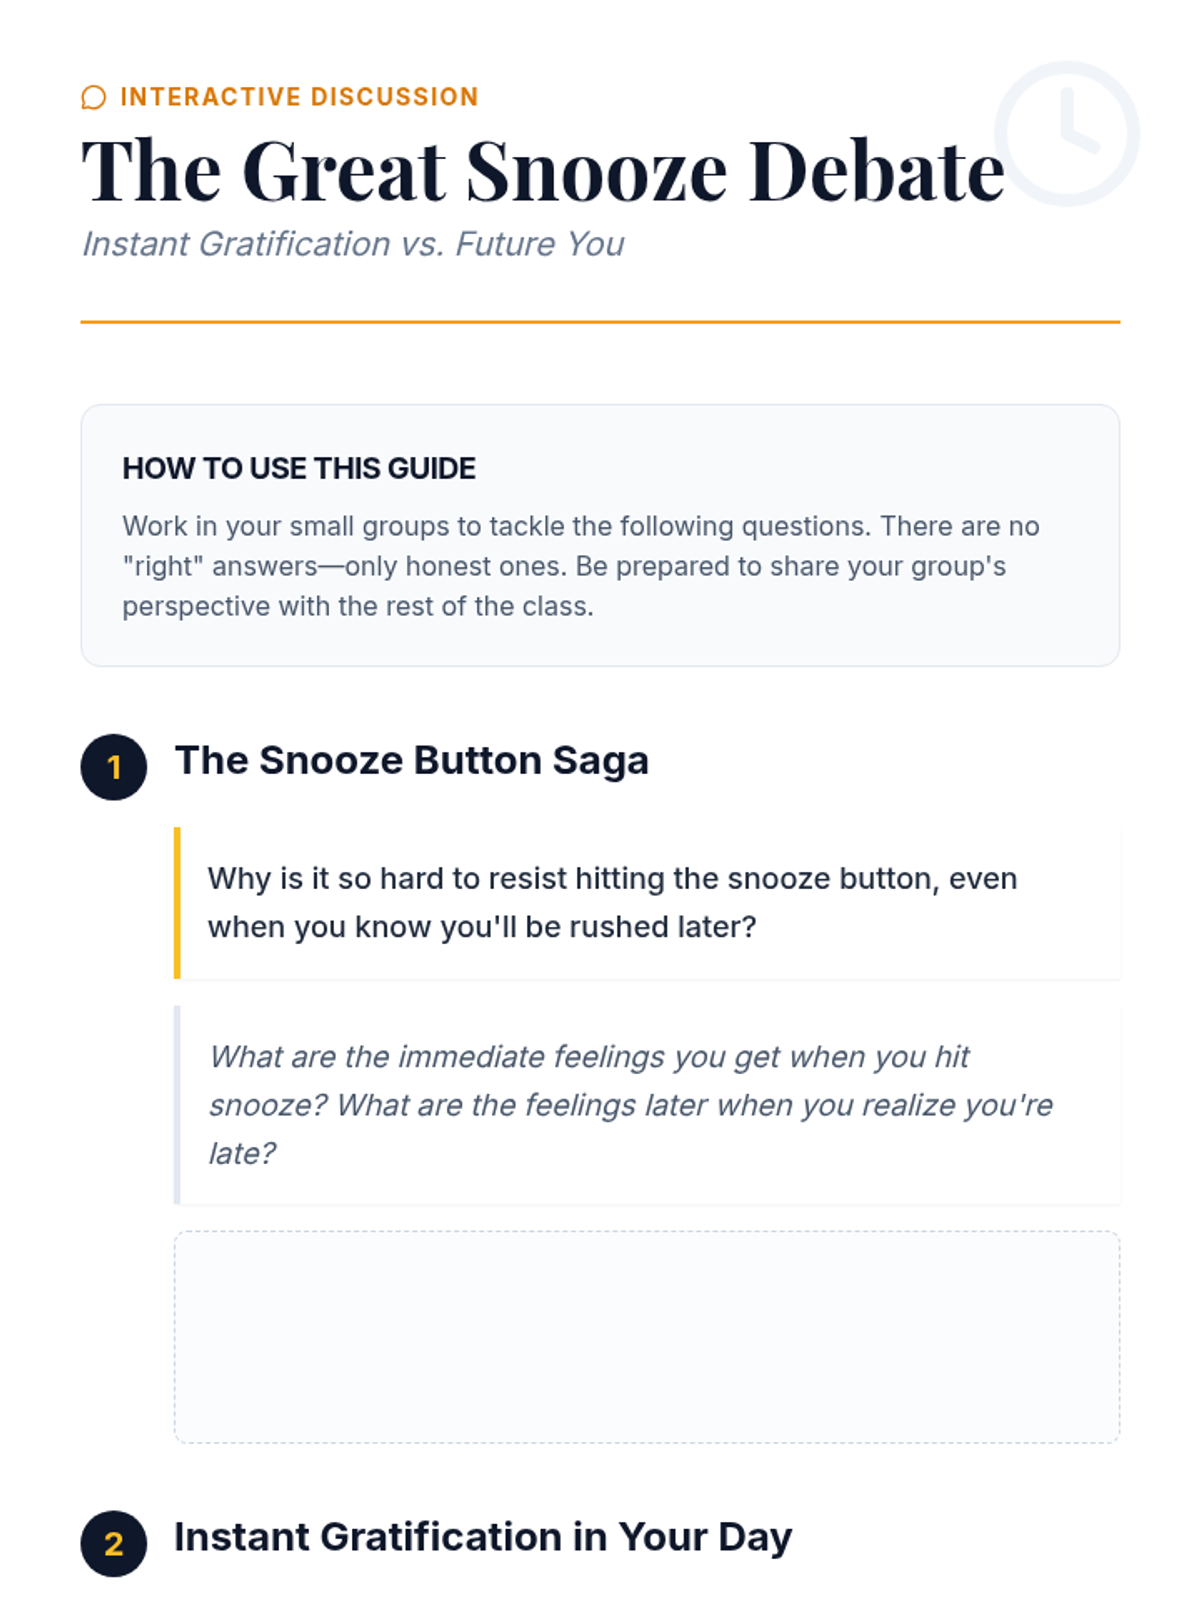Click the Instant Gratification vs. Future You subtitle
This screenshot has width=1200, height=1600.
click(x=353, y=244)
